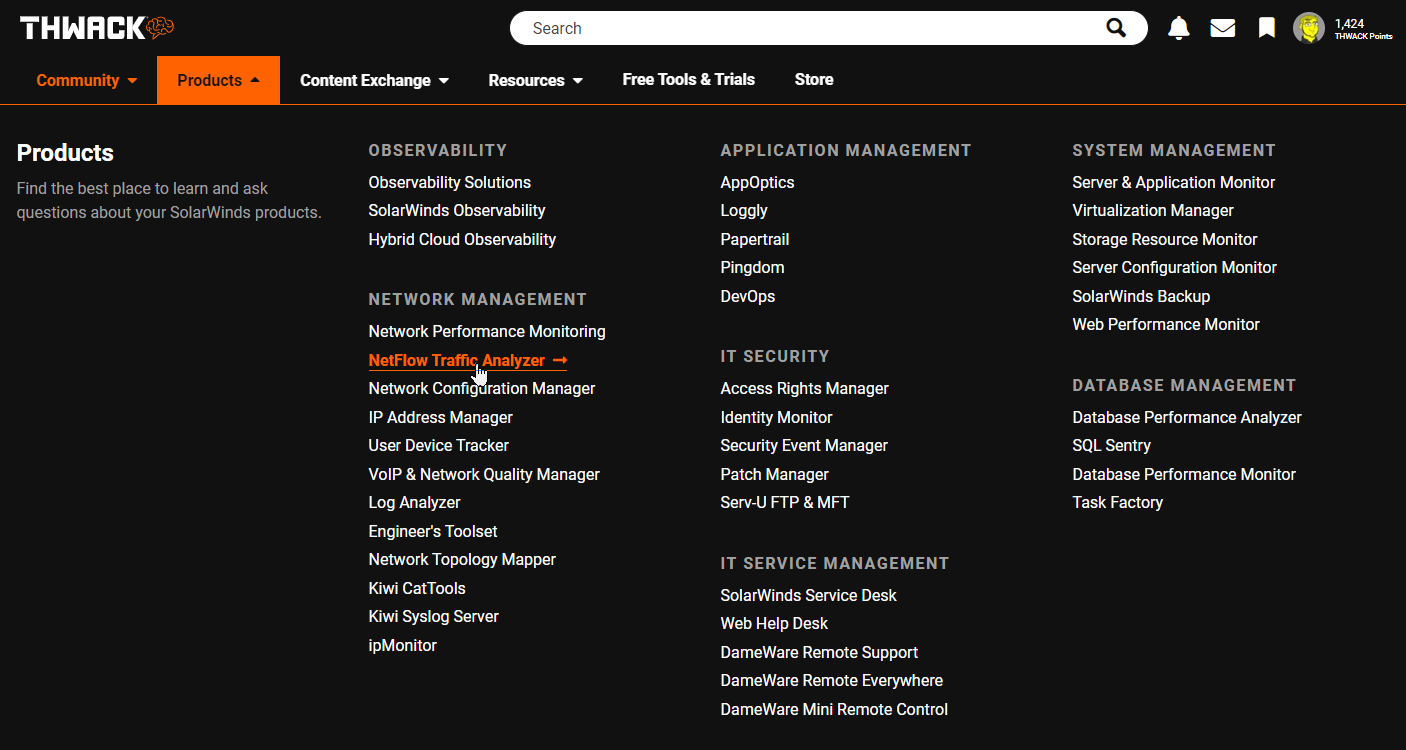This screenshot has width=1406, height=750.
Task: Select Kiwi CatTools
Action: [x=417, y=588]
